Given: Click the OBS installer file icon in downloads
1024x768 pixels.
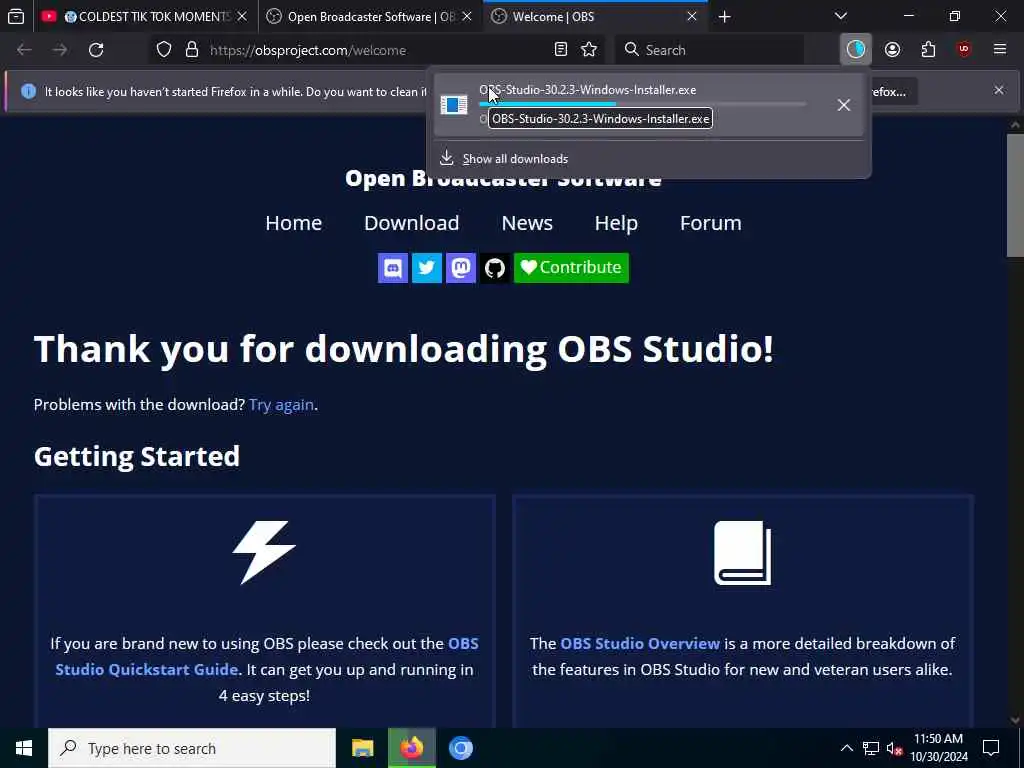Looking at the screenshot, I should click(454, 104).
